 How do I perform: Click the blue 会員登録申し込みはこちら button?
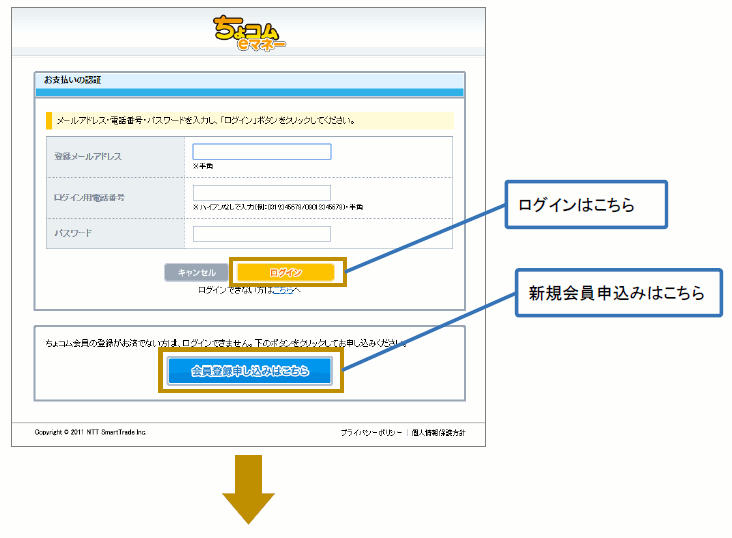click(x=250, y=370)
